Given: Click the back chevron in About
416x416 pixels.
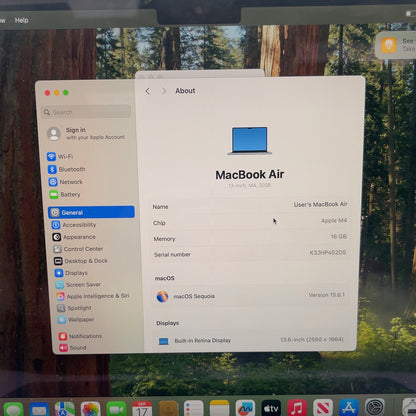Looking at the screenshot, I should pyautogui.click(x=148, y=91).
